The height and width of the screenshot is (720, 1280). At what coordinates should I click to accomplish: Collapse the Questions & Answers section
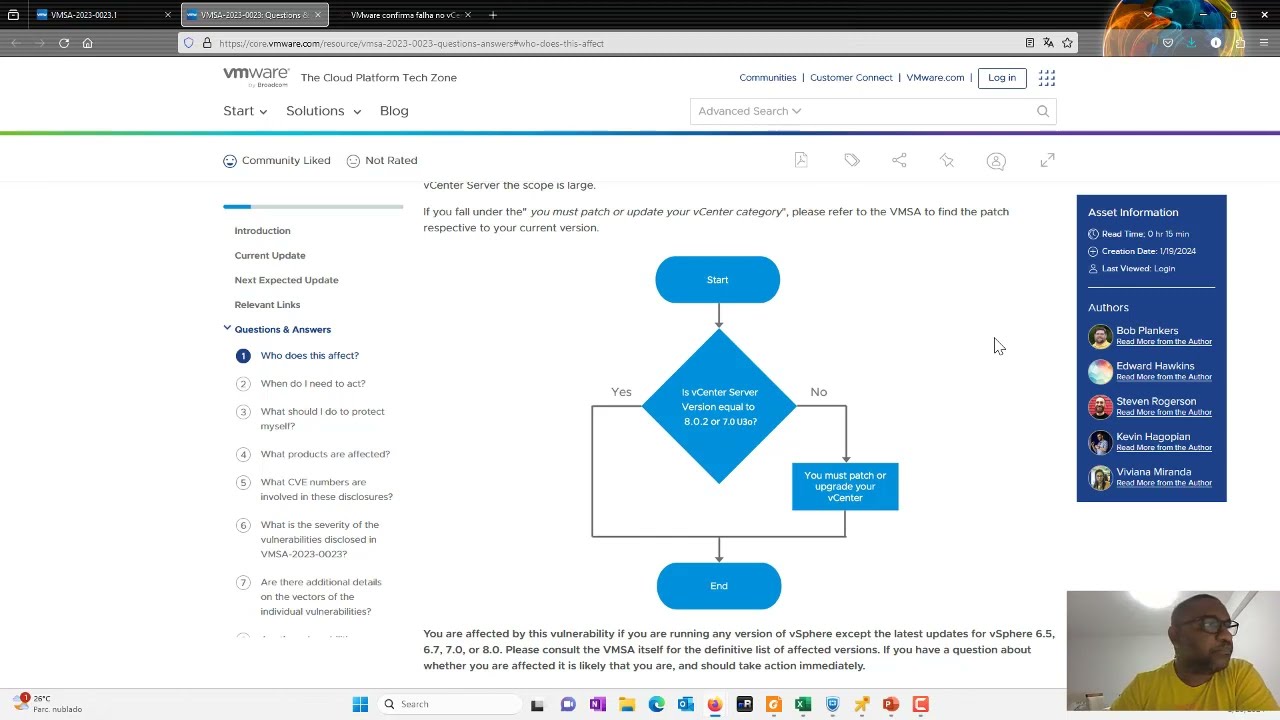(x=227, y=329)
